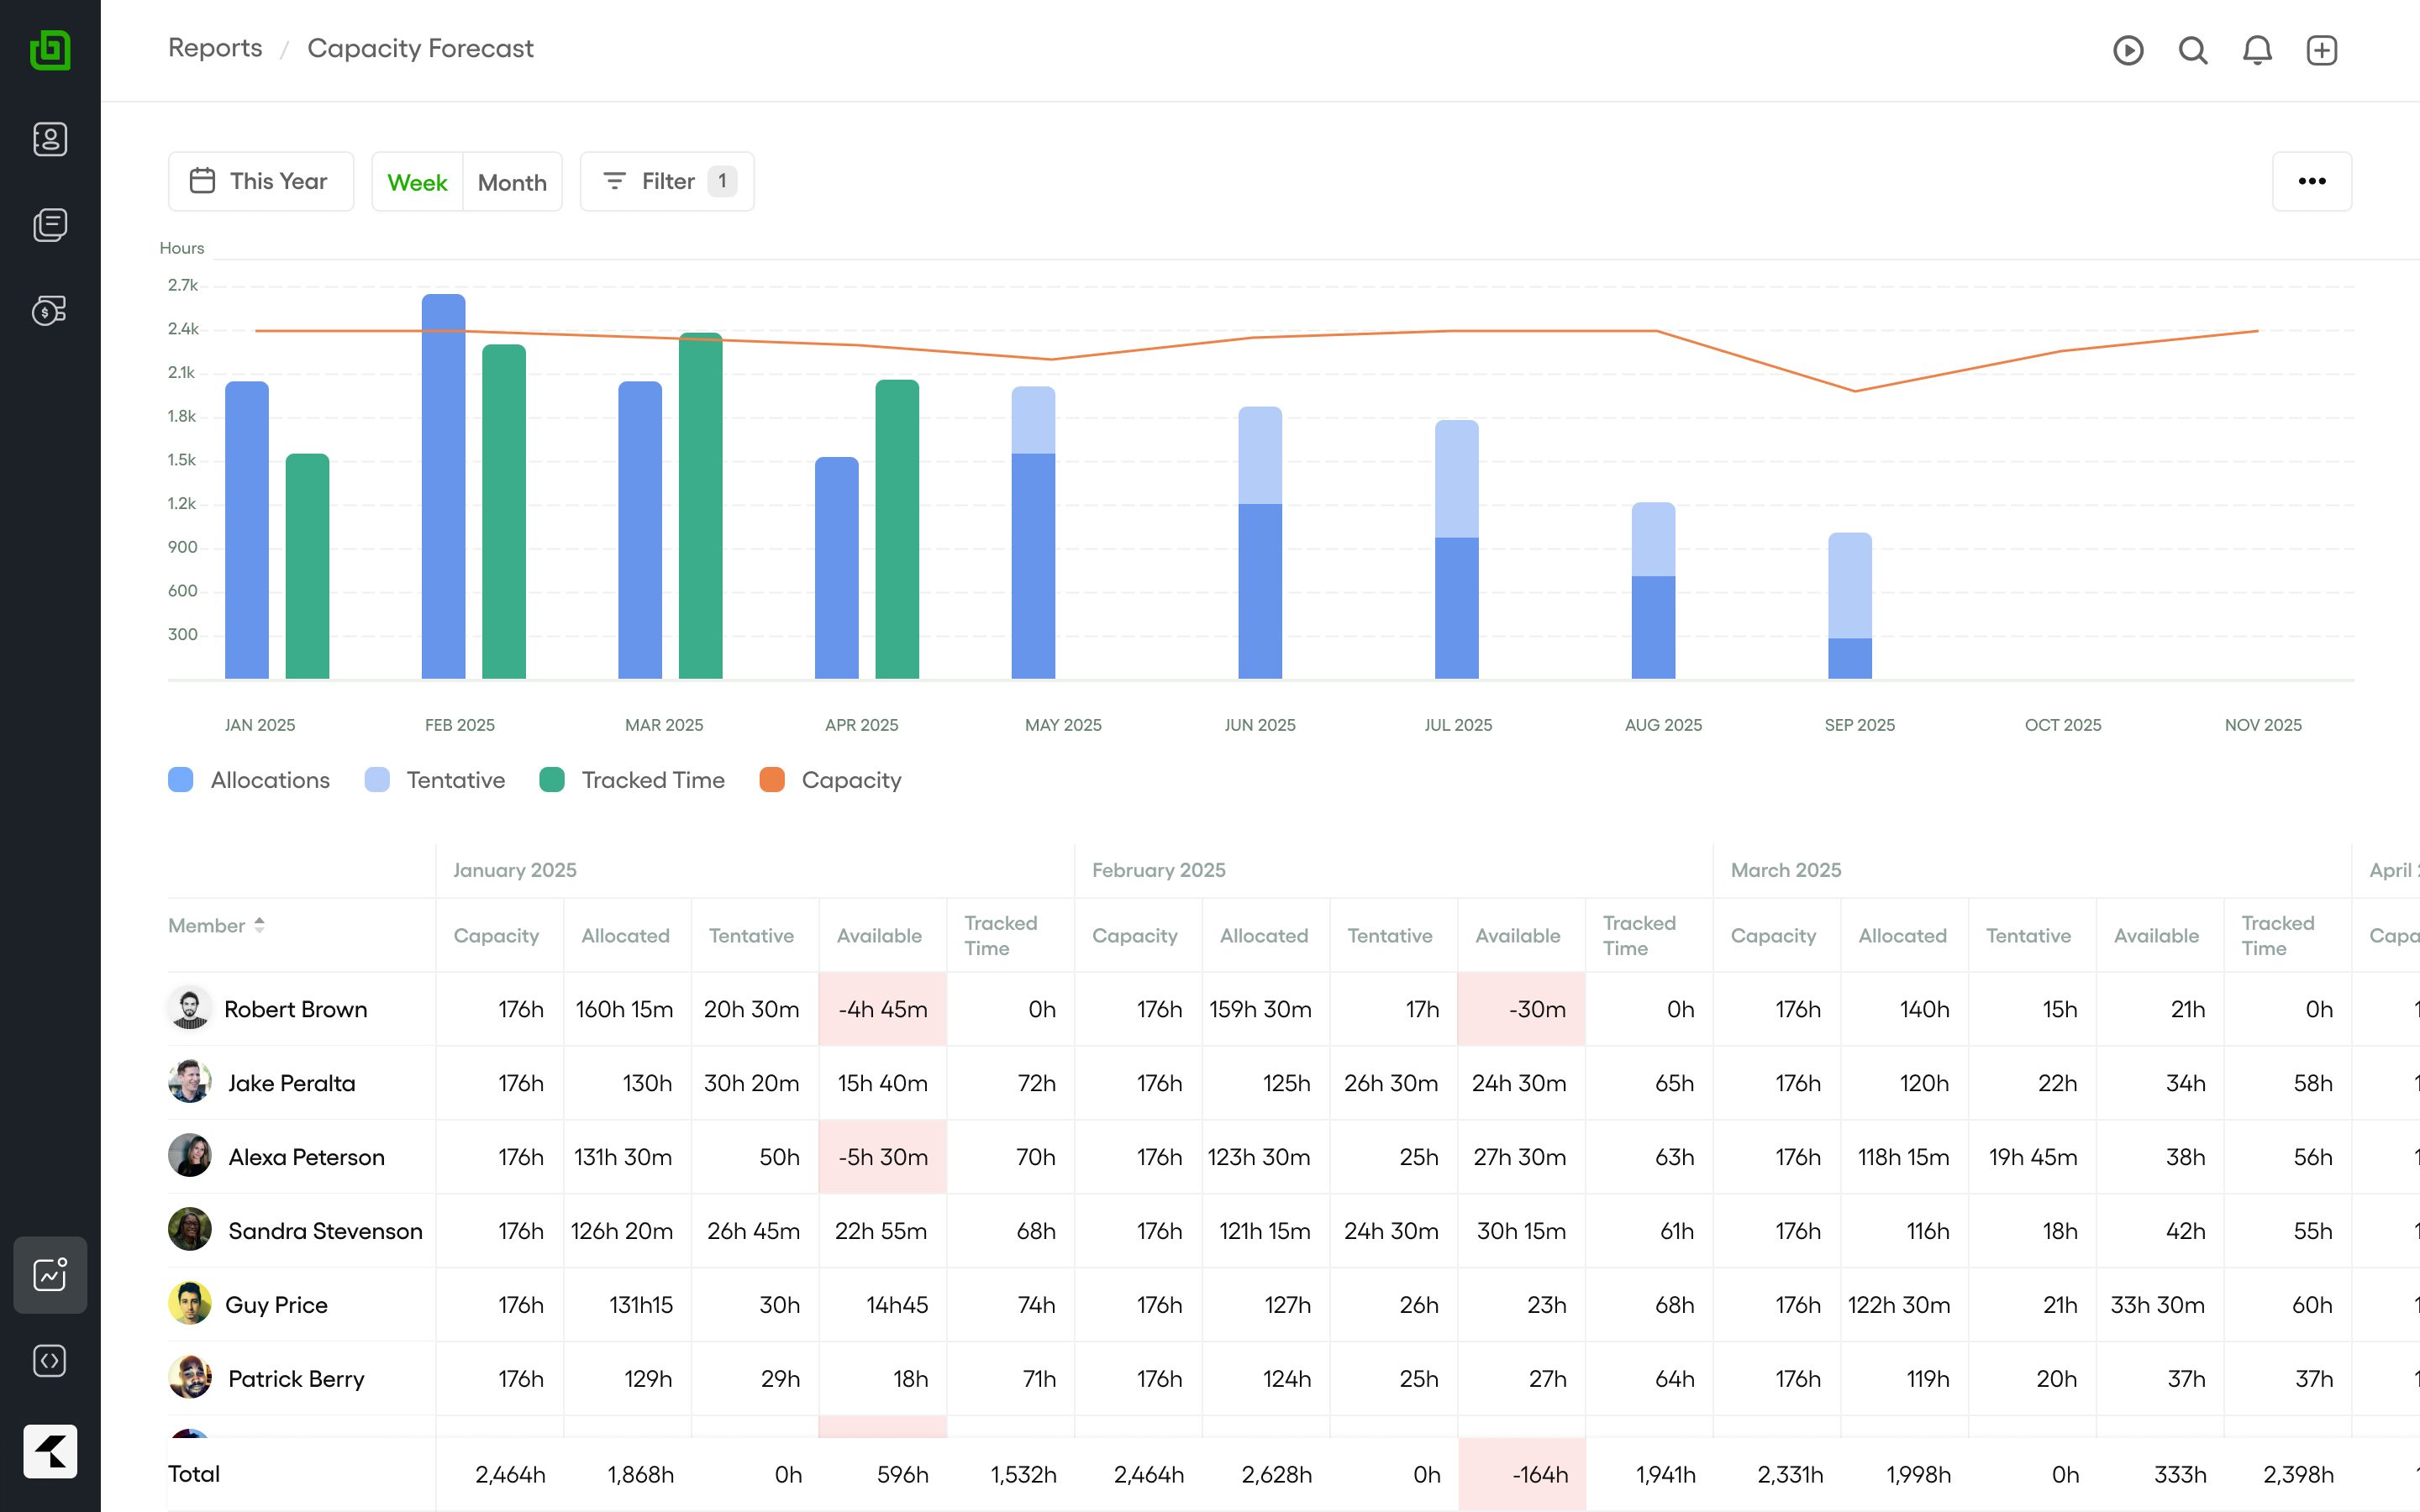Viewport: 2420px width, 1512px height.
Task: Open the code brackets sidebar icon
Action: pyautogui.click(x=50, y=1361)
